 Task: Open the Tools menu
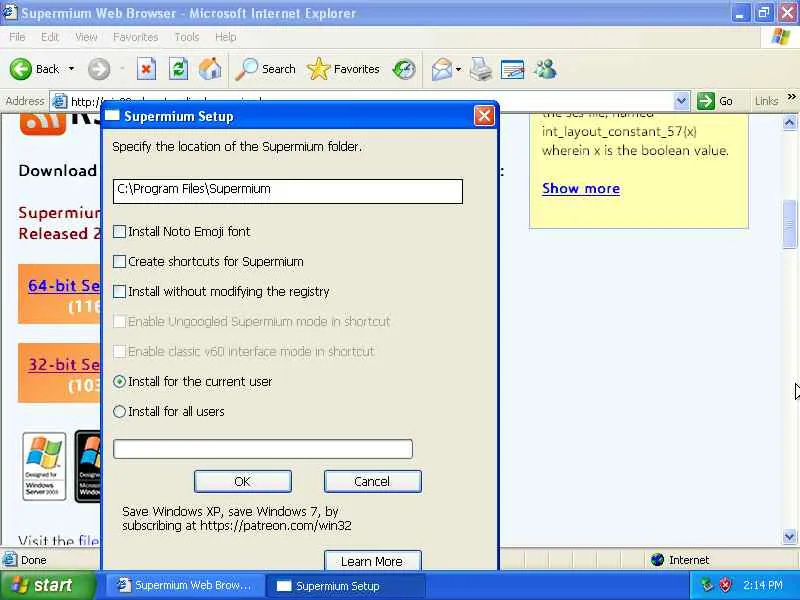(187, 37)
